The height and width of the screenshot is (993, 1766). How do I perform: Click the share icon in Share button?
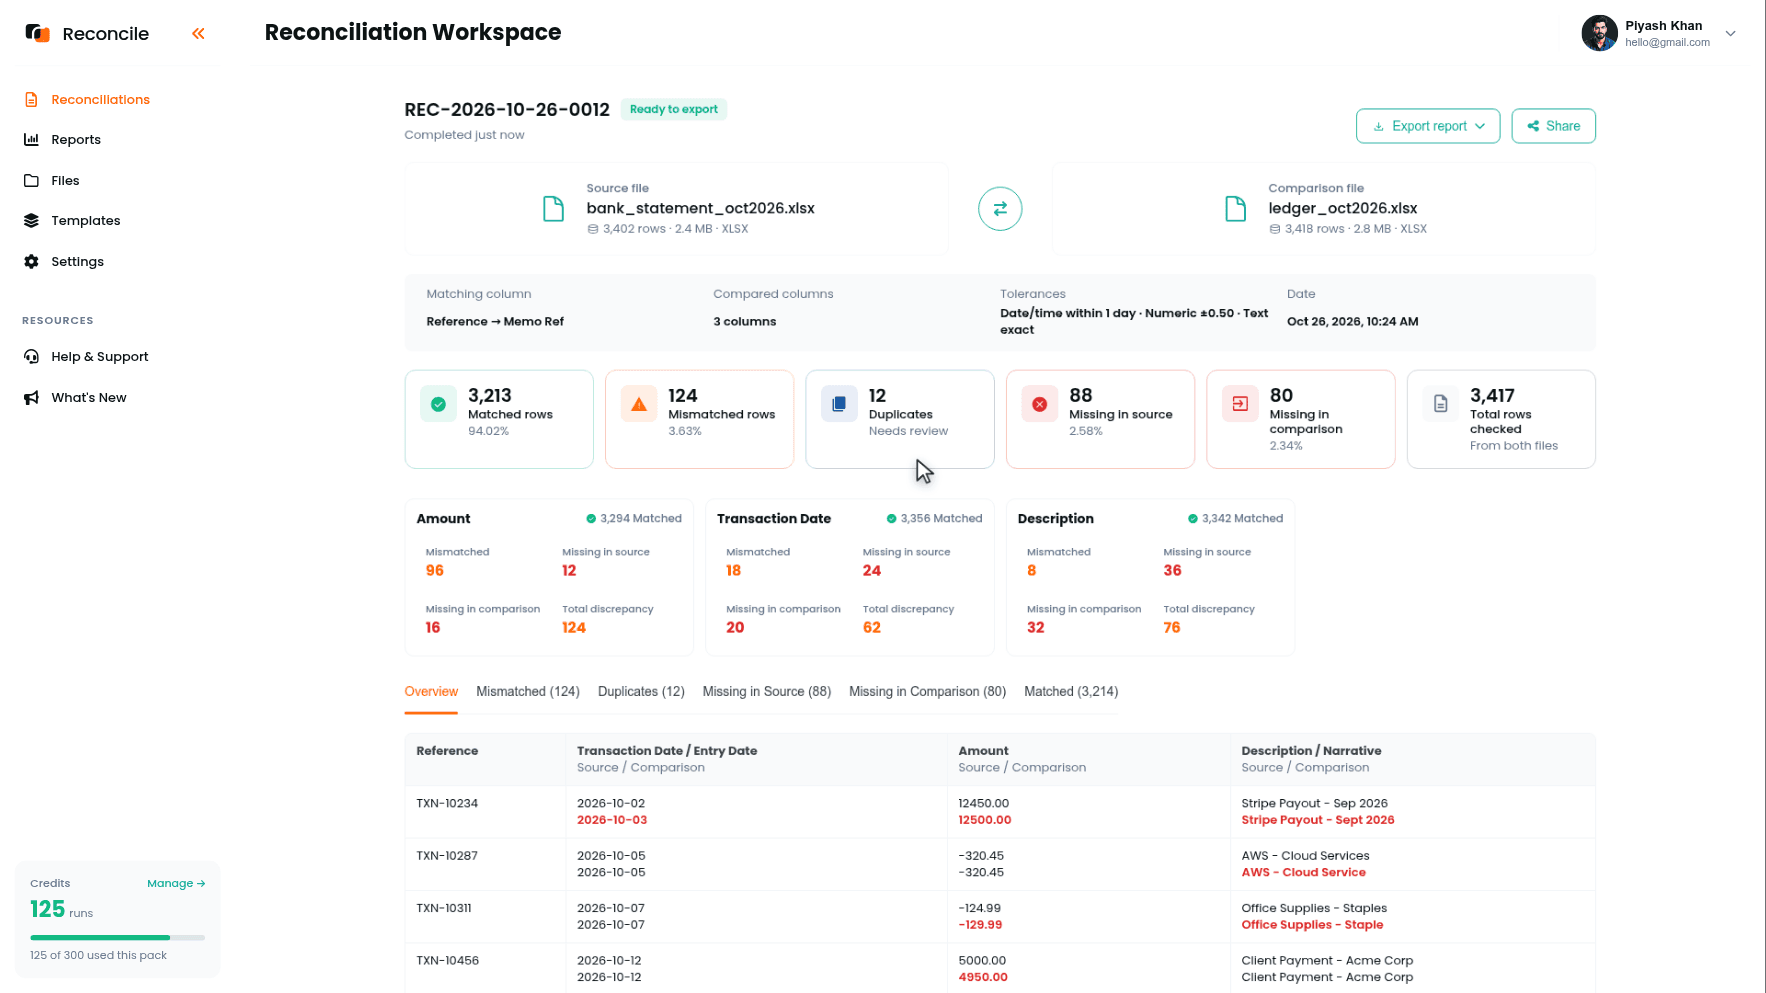pyautogui.click(x=1533, y=126)
